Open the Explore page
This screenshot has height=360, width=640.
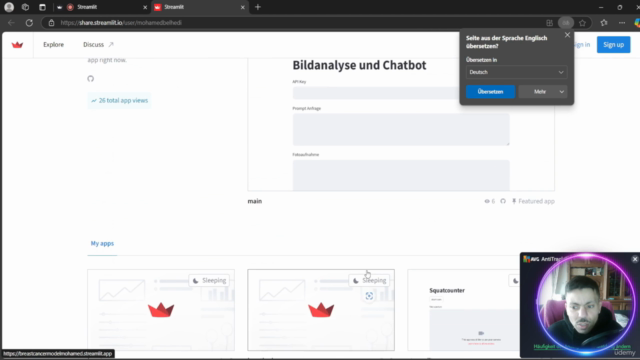53,44
